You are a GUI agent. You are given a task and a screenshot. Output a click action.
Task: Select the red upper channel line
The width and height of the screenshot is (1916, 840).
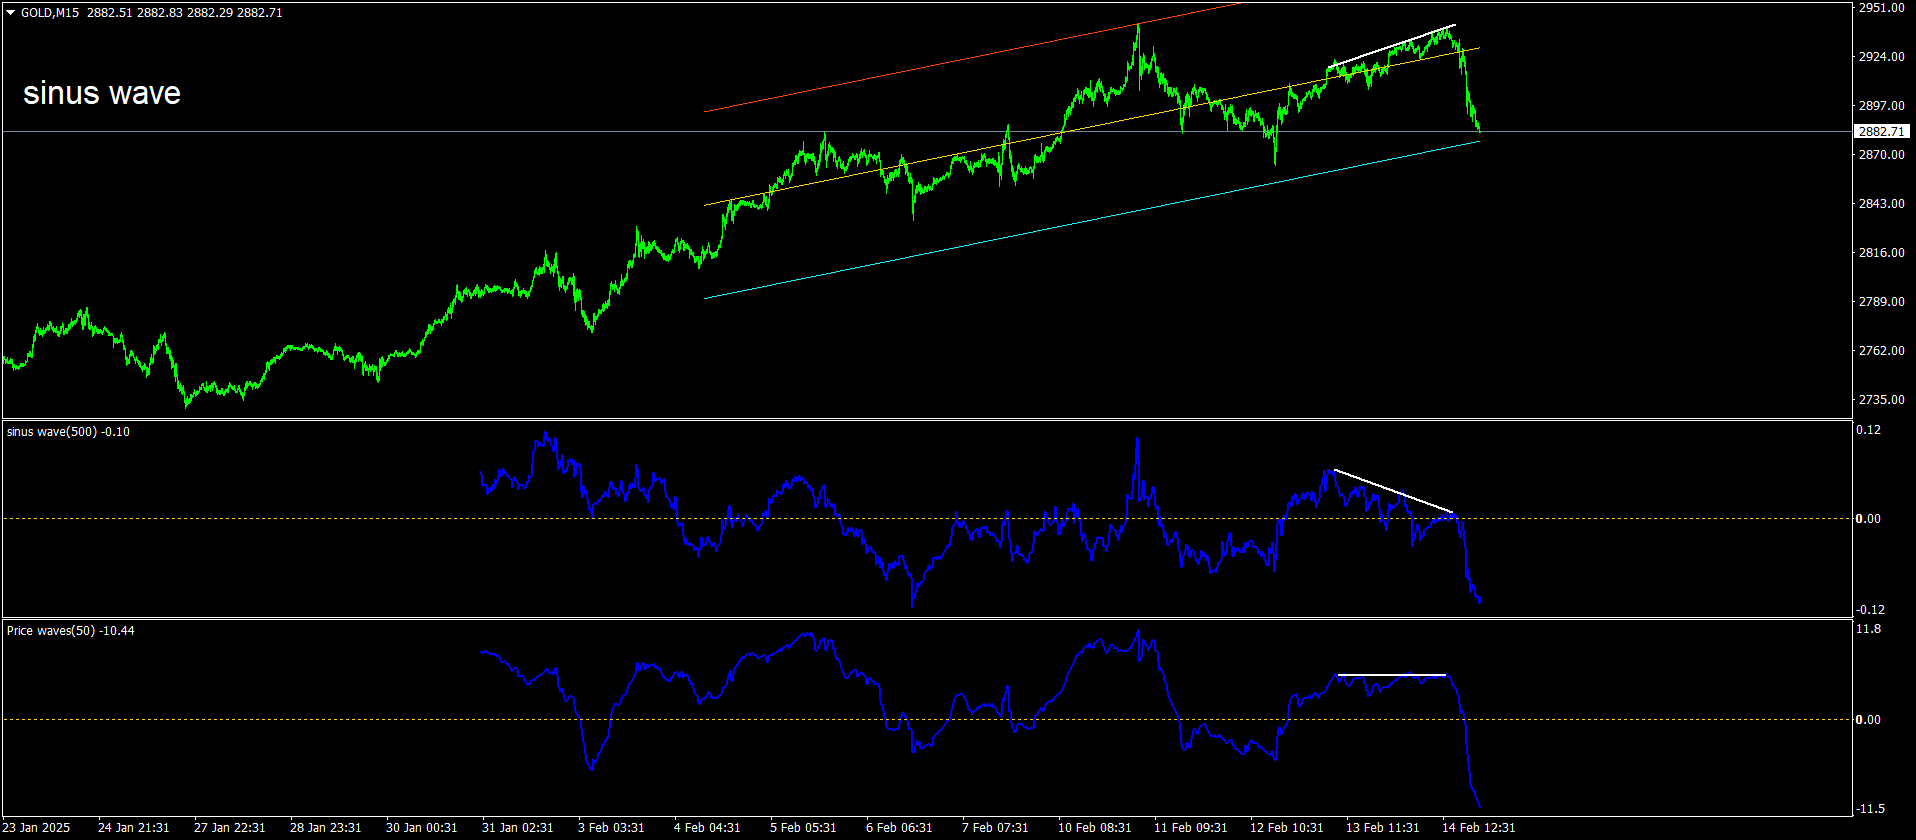point(972,57)
